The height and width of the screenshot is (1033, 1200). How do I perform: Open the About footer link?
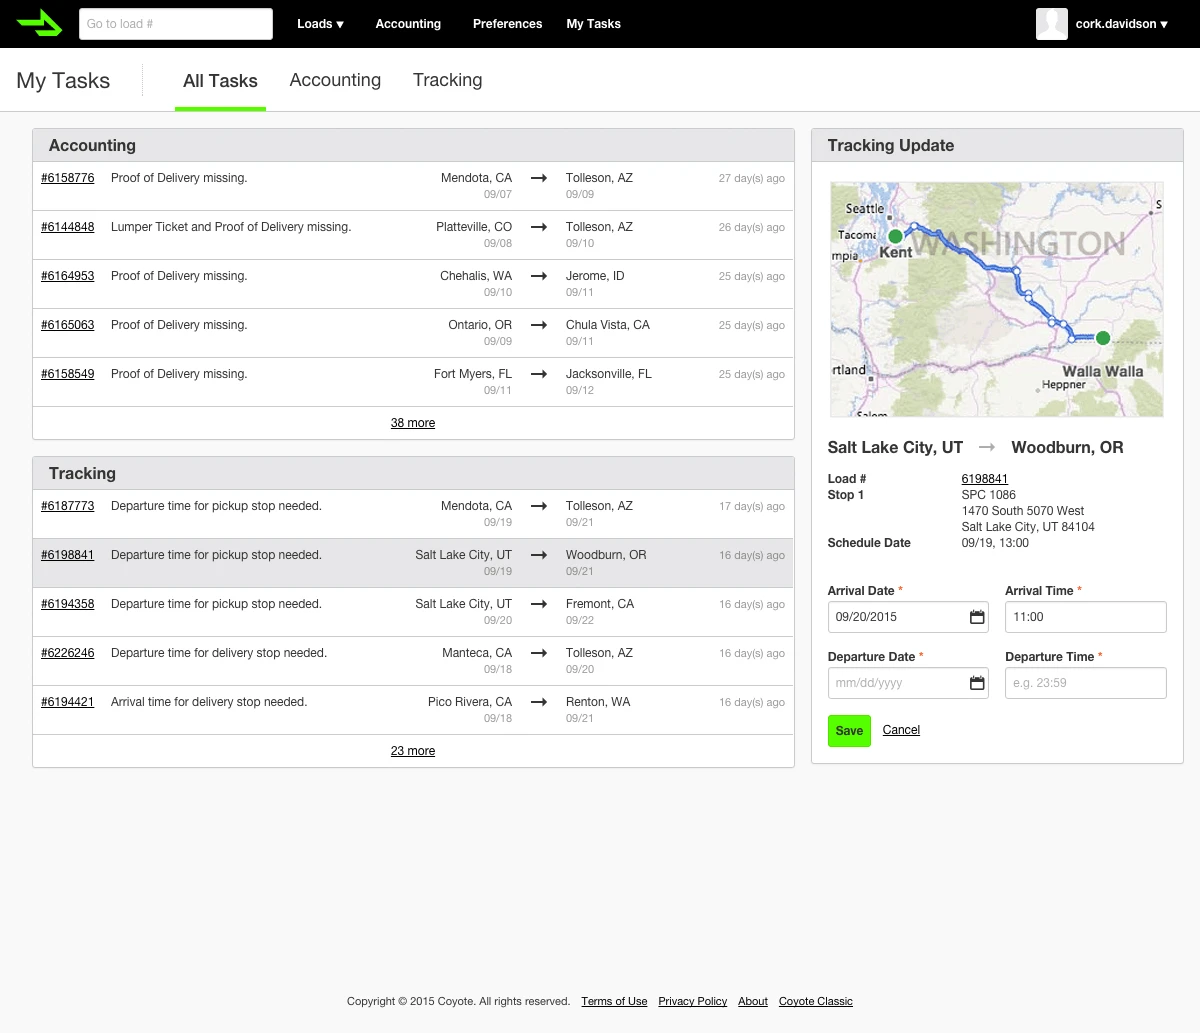click(x=753, y=1001)
